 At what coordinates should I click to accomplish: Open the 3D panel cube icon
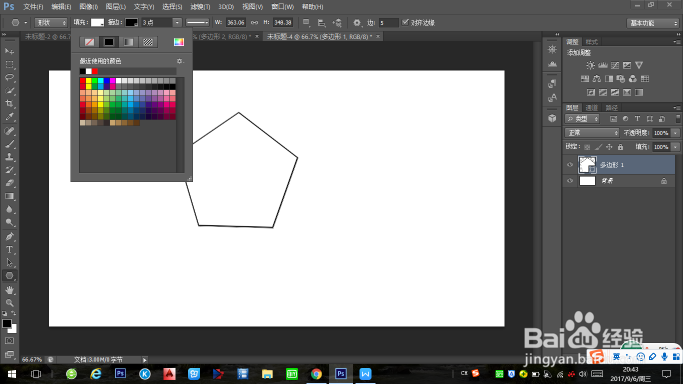click(552, 118)
